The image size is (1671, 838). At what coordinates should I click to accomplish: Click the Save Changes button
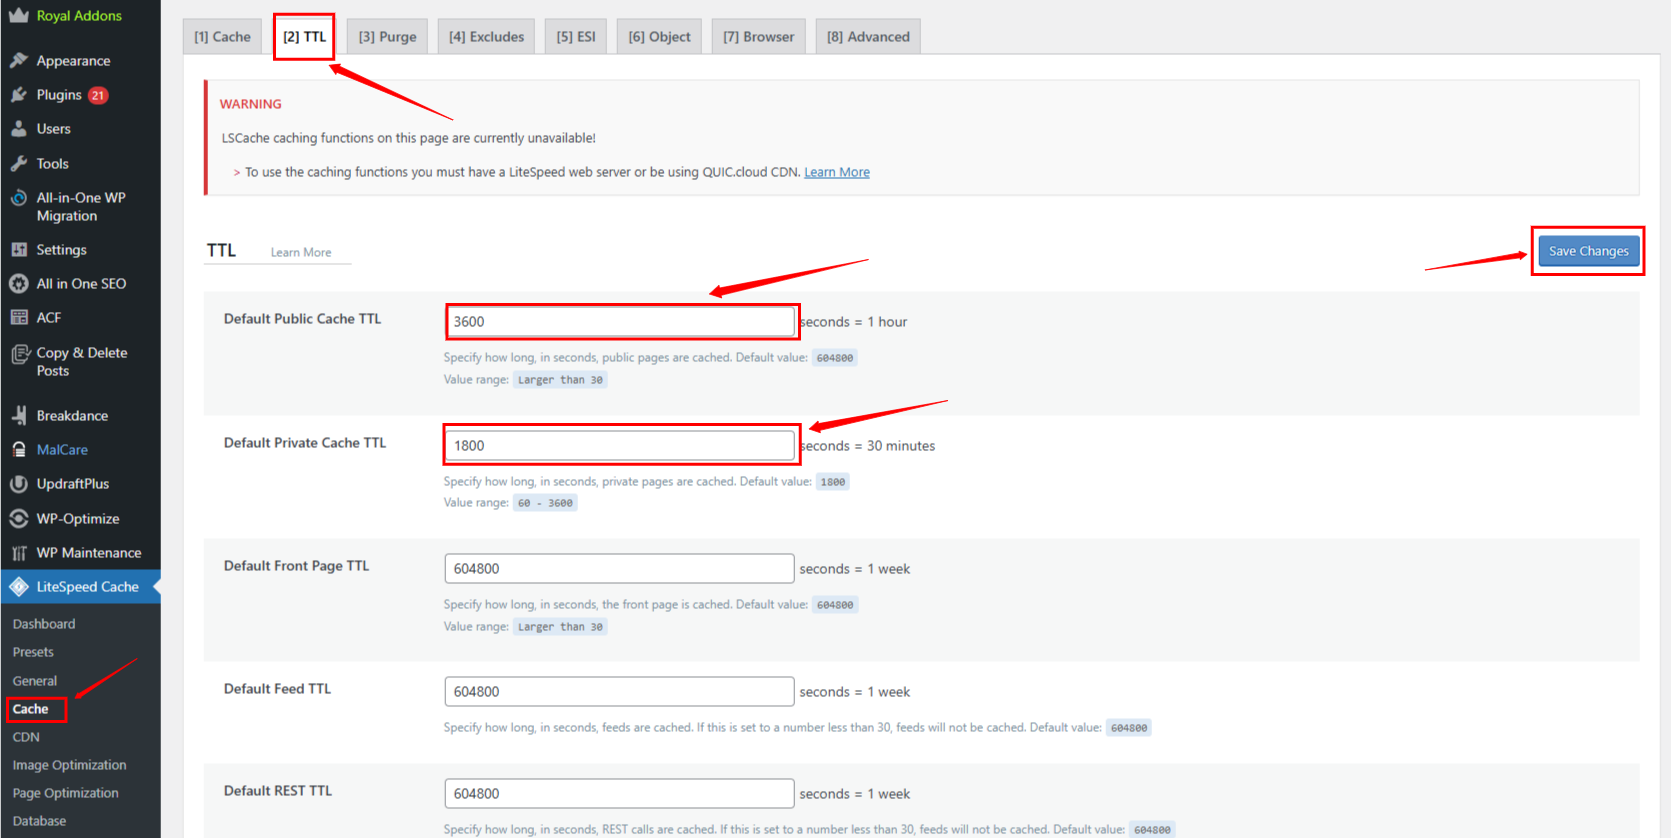1588,251
